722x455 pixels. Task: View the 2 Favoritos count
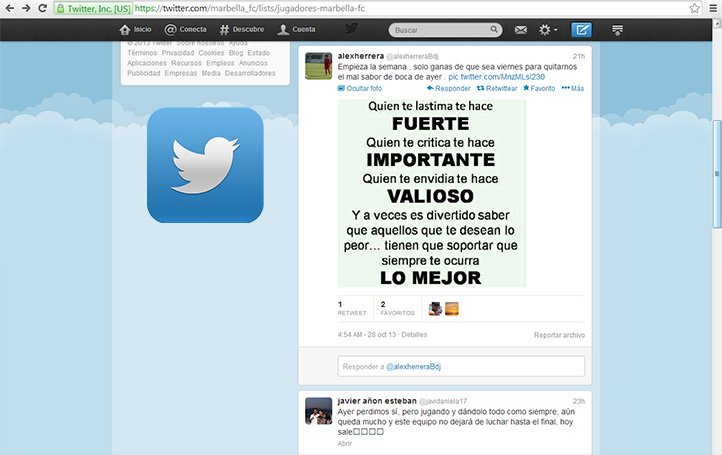(397, 309)
